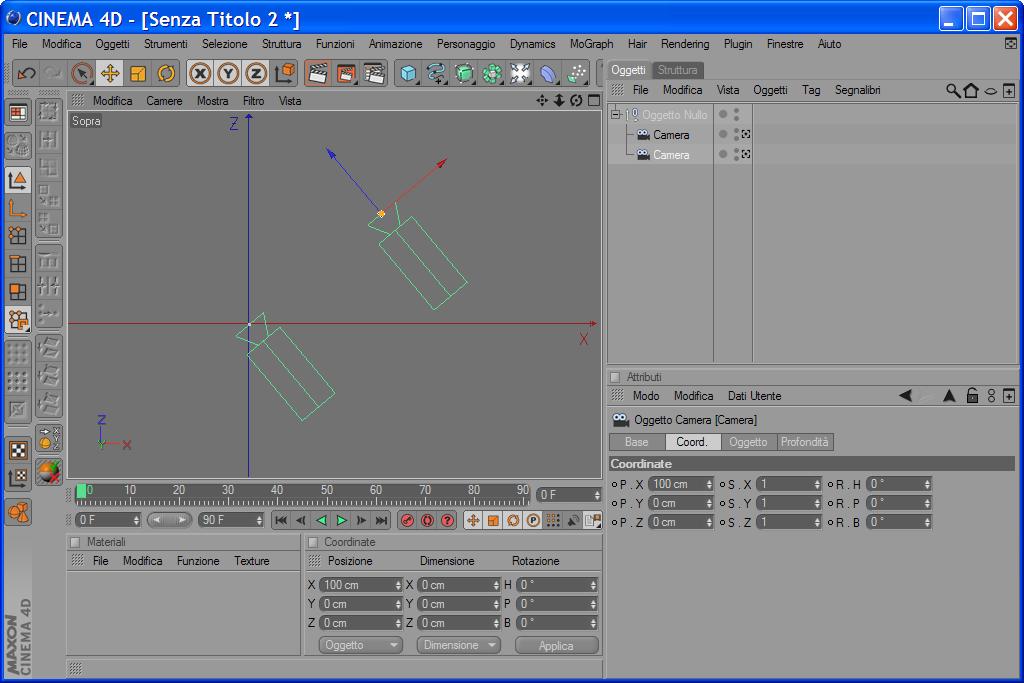The image size is (1024, 683).
Task: Click search magnifier in object manager
Action: 953,90
